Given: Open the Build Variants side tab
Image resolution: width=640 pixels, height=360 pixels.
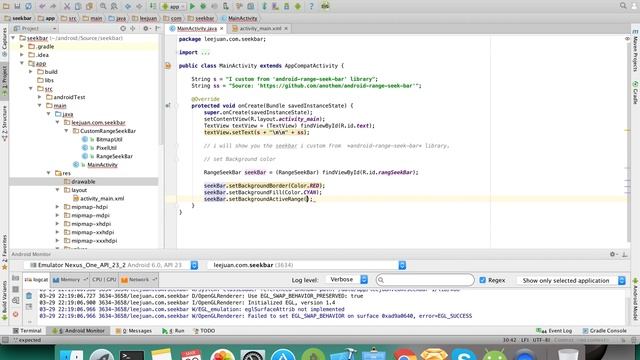Looking at the screenshot, I should coord(4,300).
